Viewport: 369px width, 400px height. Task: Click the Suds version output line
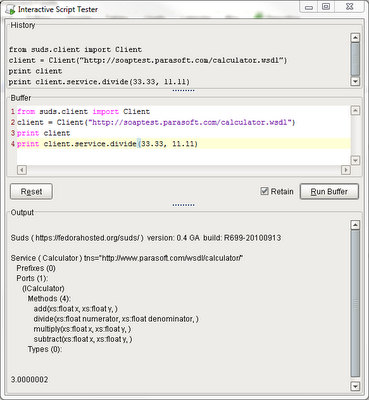click(x=146, y=238)
